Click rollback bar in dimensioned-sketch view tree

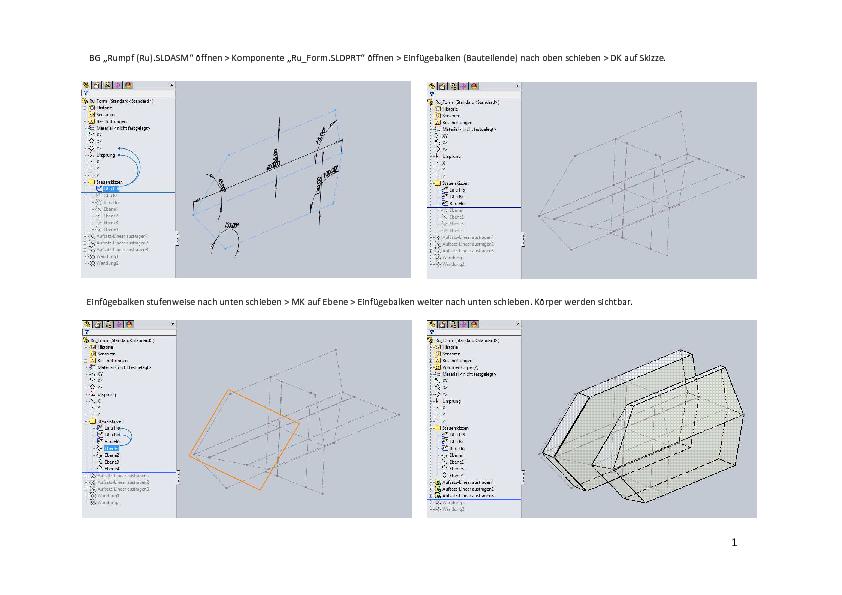tap(128, 192)
